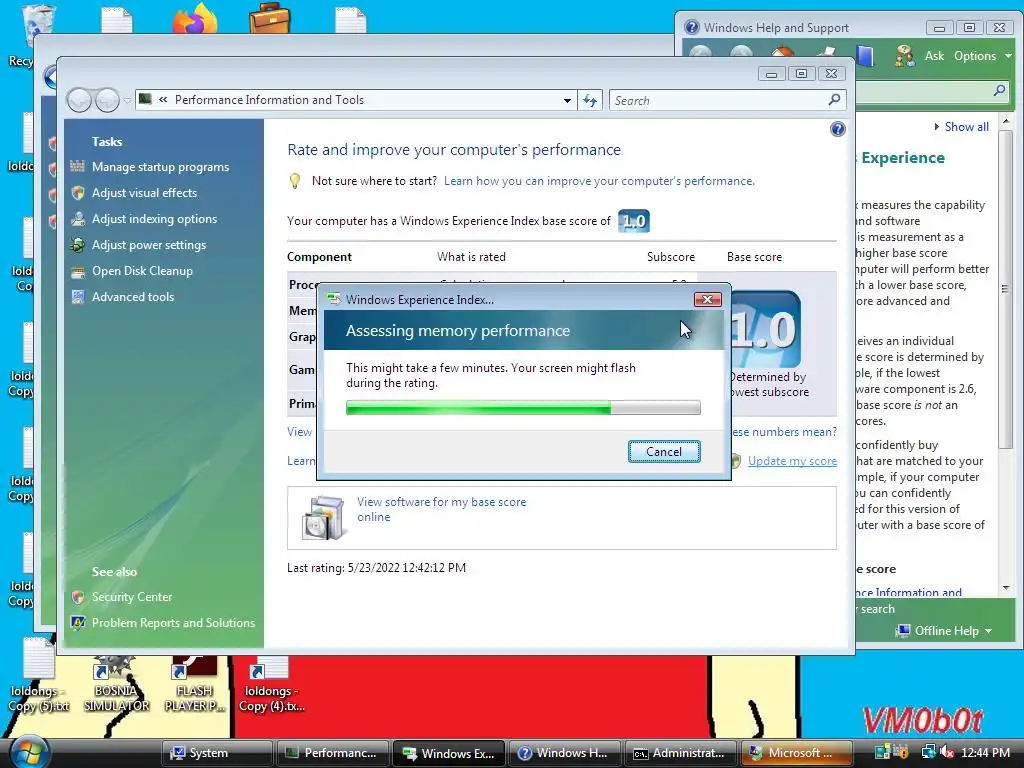1024x768 pixels.
Task: Click the refresh icon beside address bar
Action: pyautogui.click(x=590, y=101)
